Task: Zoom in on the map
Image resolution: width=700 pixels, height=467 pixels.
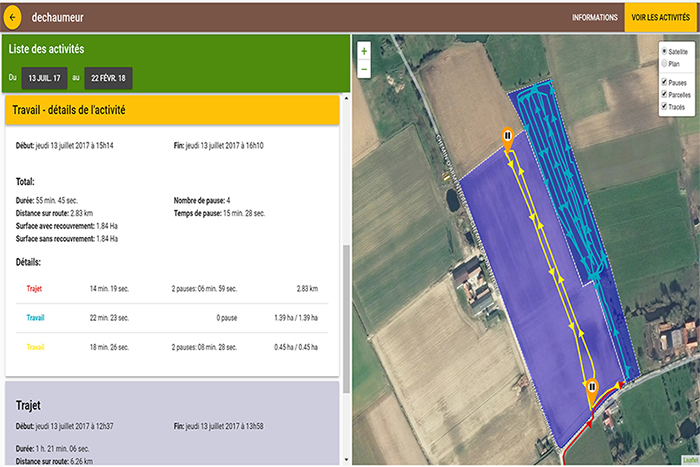Action: (364, 51)
